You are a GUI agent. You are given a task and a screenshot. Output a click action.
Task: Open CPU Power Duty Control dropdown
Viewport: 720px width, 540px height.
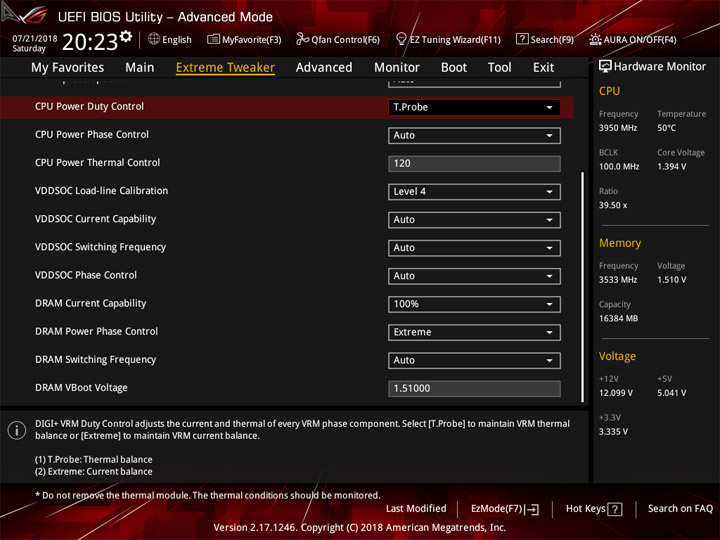[474, 107]
